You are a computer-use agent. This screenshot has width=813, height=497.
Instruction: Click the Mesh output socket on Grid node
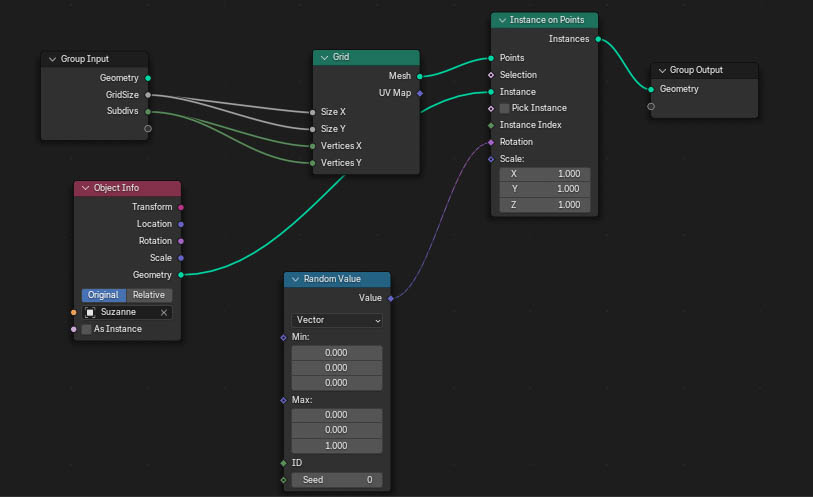420,76
